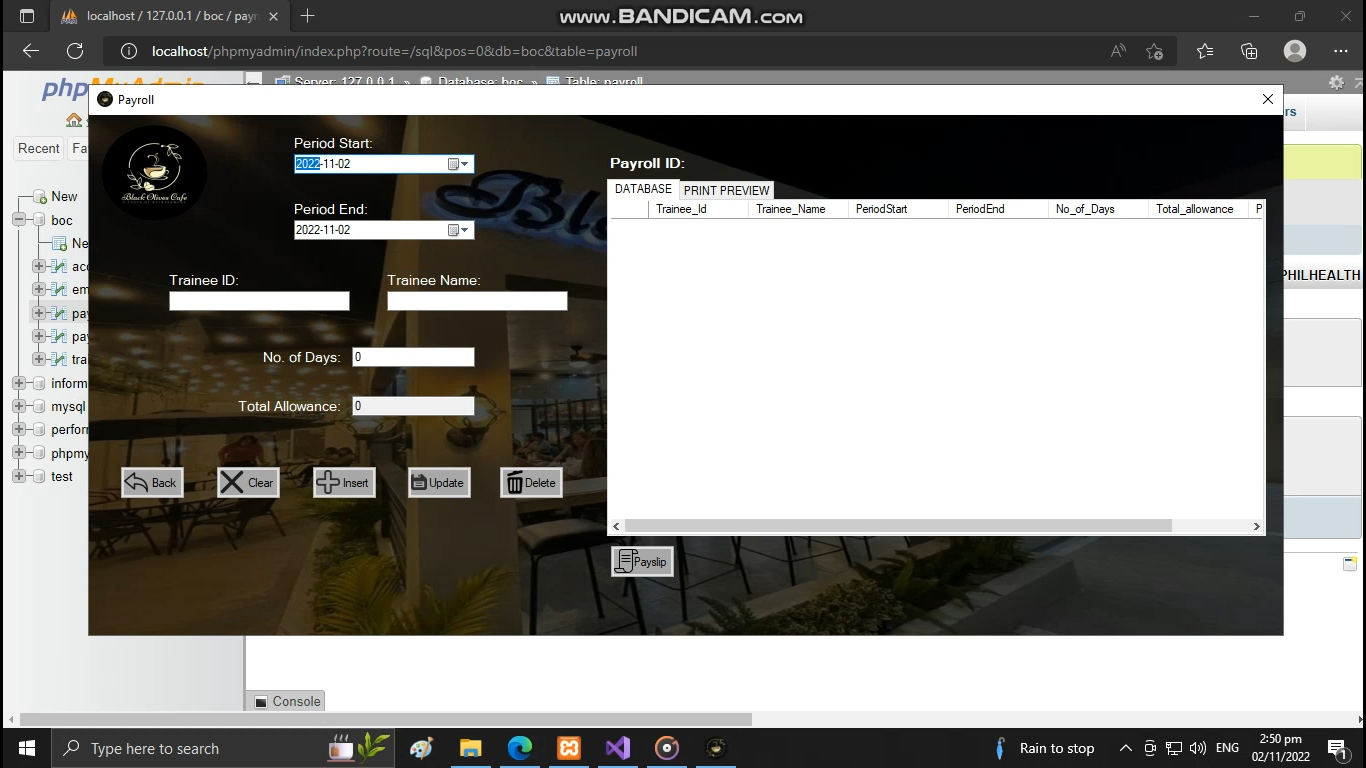This screenshot has width=1366, height=768.
Task: Click the Total Allowance field
Action: tap(413, 406)
